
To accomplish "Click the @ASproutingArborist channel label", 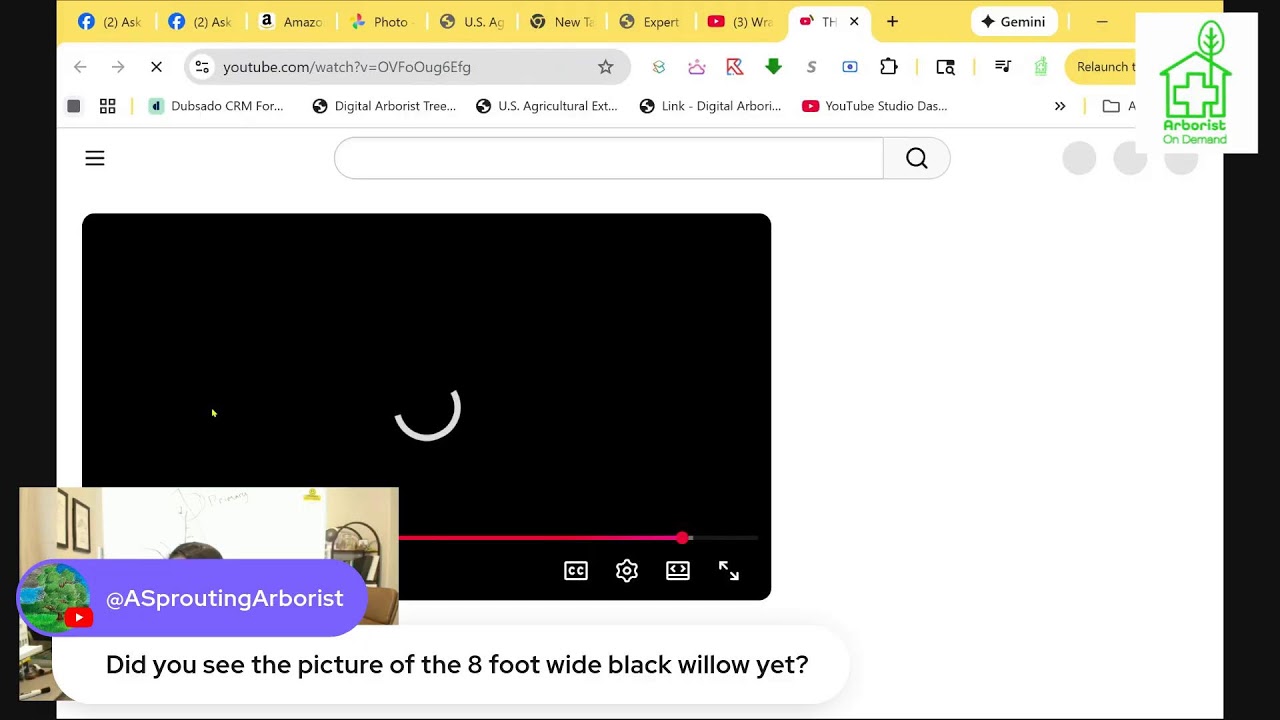I will [x=224, y=598].
